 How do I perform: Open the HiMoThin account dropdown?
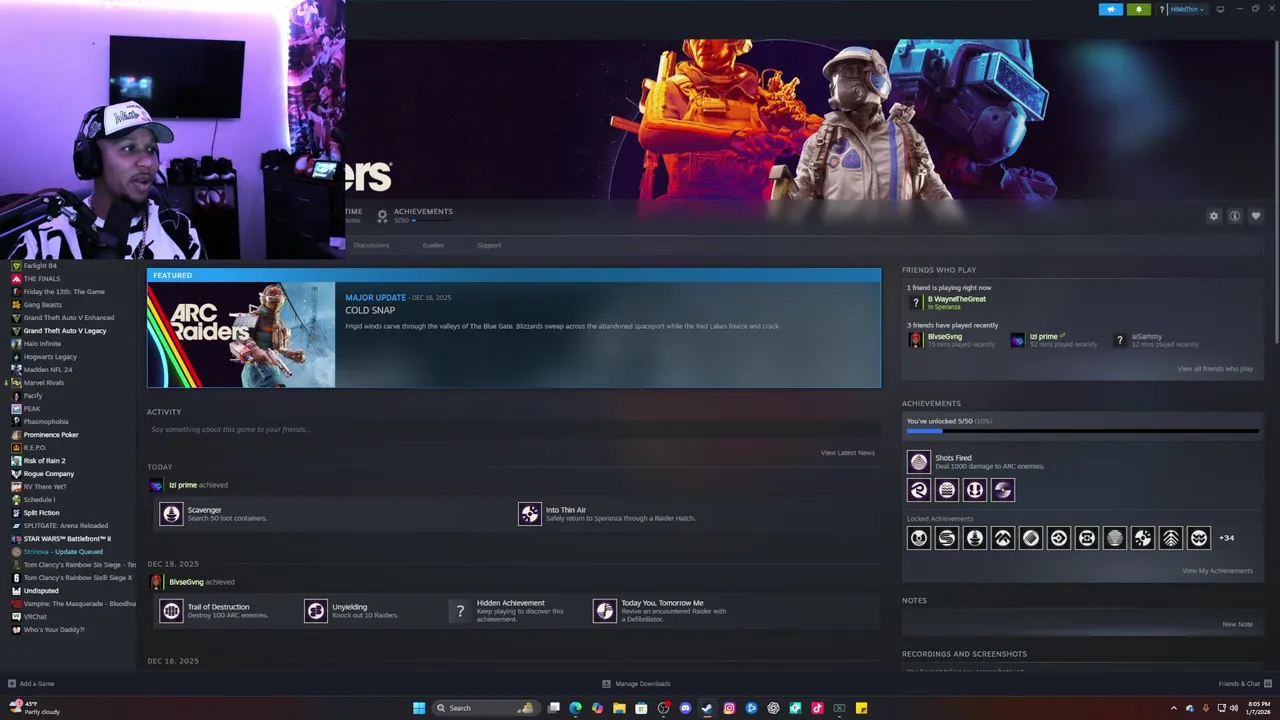pos(1186,9)
